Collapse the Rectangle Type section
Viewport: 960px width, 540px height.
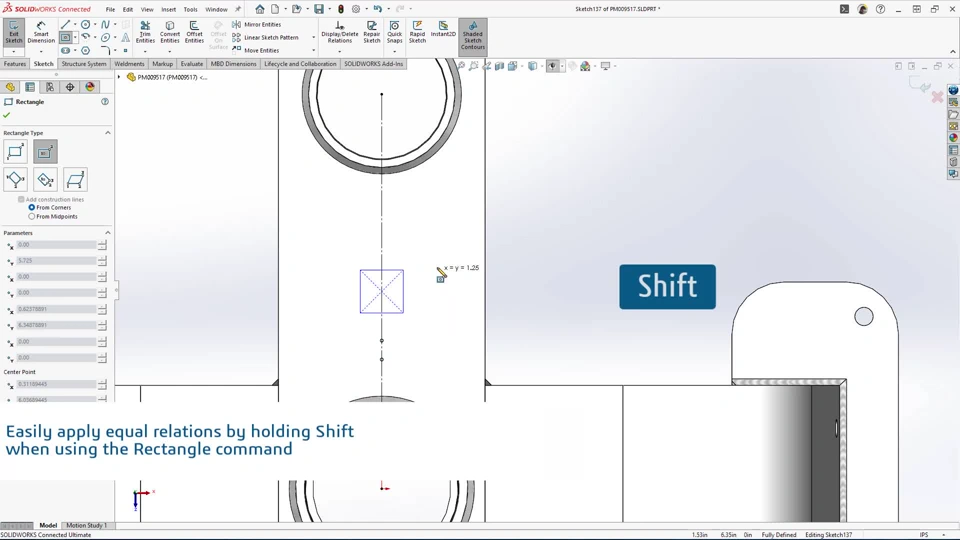108,133
